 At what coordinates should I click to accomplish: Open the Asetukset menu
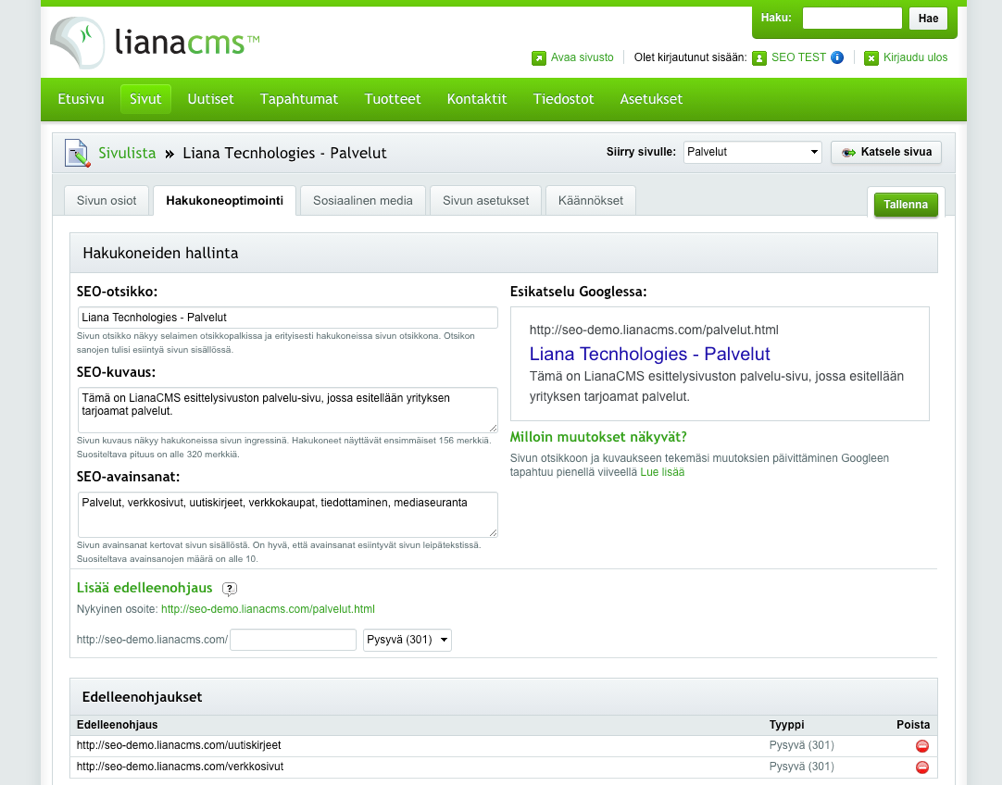651,99
